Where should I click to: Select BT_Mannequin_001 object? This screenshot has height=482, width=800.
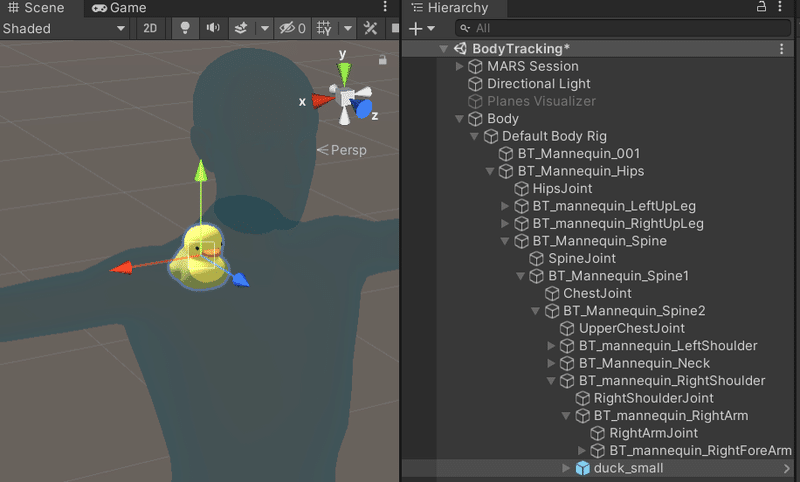point(579,154)
